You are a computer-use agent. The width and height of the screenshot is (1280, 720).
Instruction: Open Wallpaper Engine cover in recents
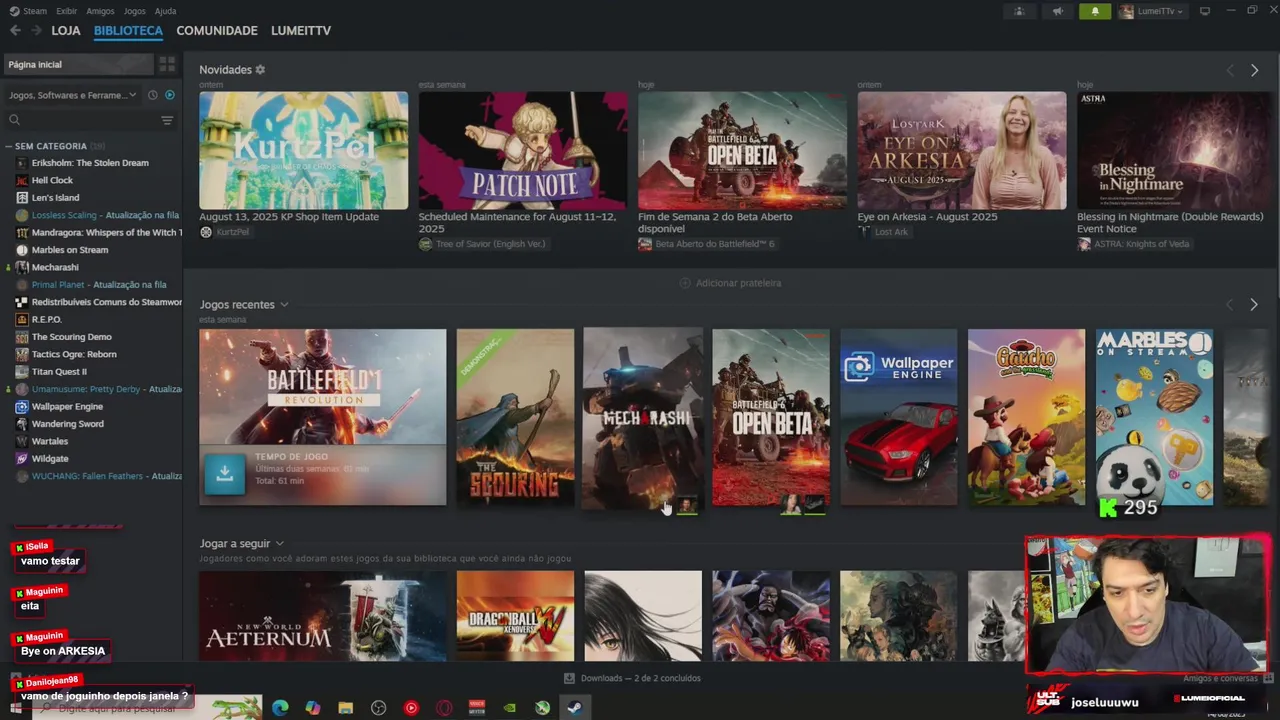coord(898,417)
